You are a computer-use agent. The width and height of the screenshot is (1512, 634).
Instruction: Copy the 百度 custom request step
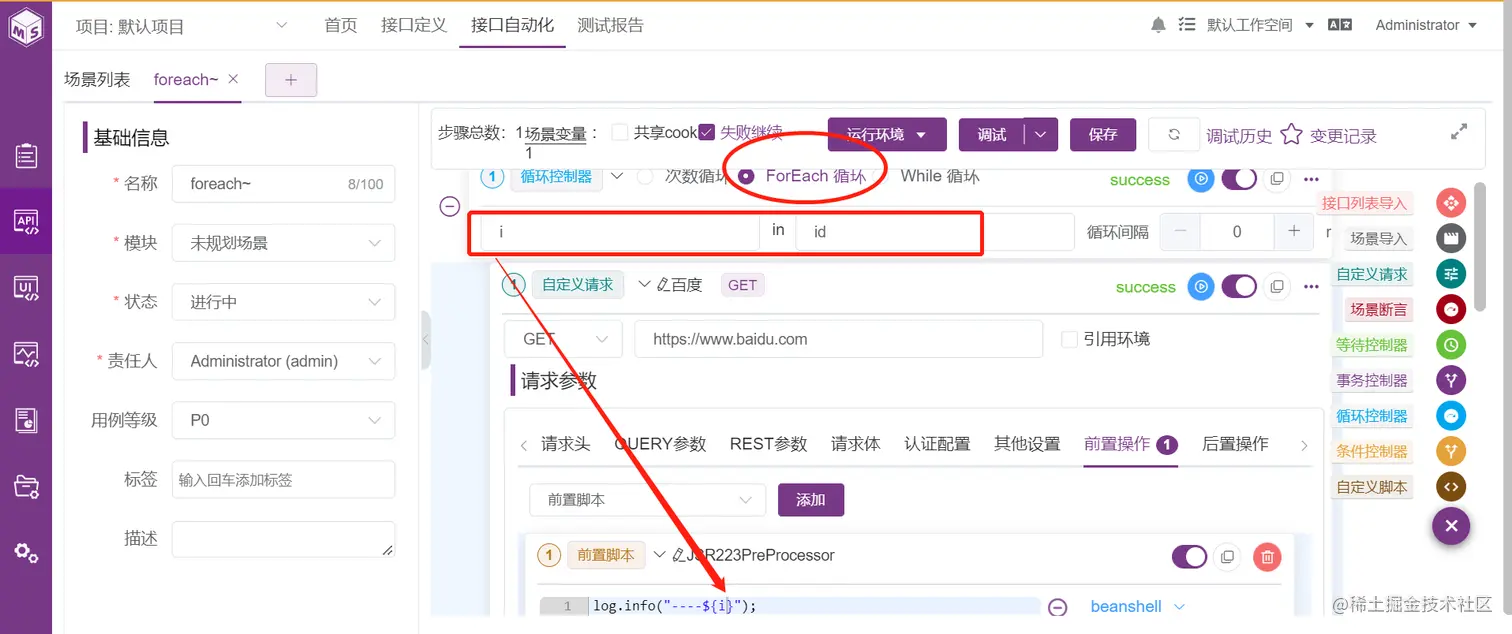coord(1276,287)
